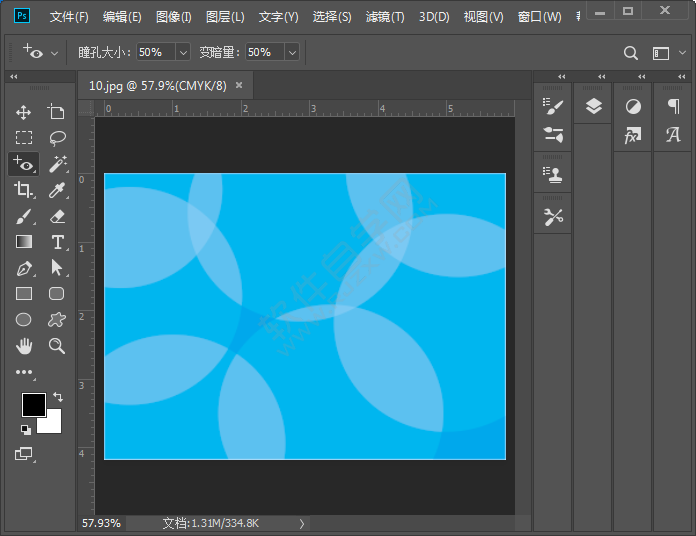The width and height of the screenshot is (696, 536).
Task: Open the 编辑(E) menu
Action: 122,17
